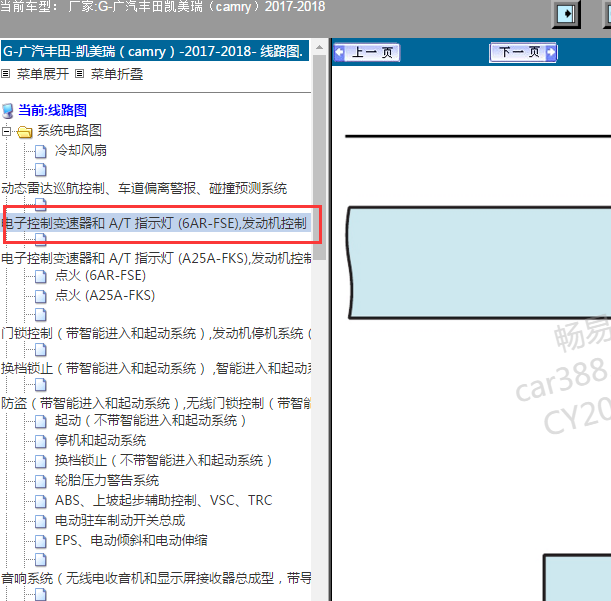611x601 pixels.
Task: Open 换档锁止（不带智能进入和起动系统） diagram
Action: tap(163, 460)
